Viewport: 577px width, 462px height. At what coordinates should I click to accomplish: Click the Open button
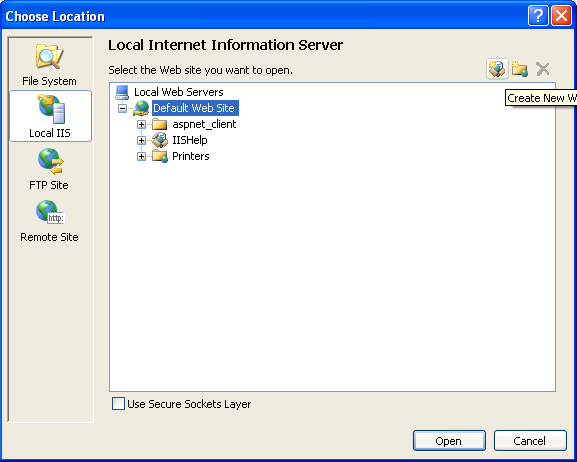point(449,441)
